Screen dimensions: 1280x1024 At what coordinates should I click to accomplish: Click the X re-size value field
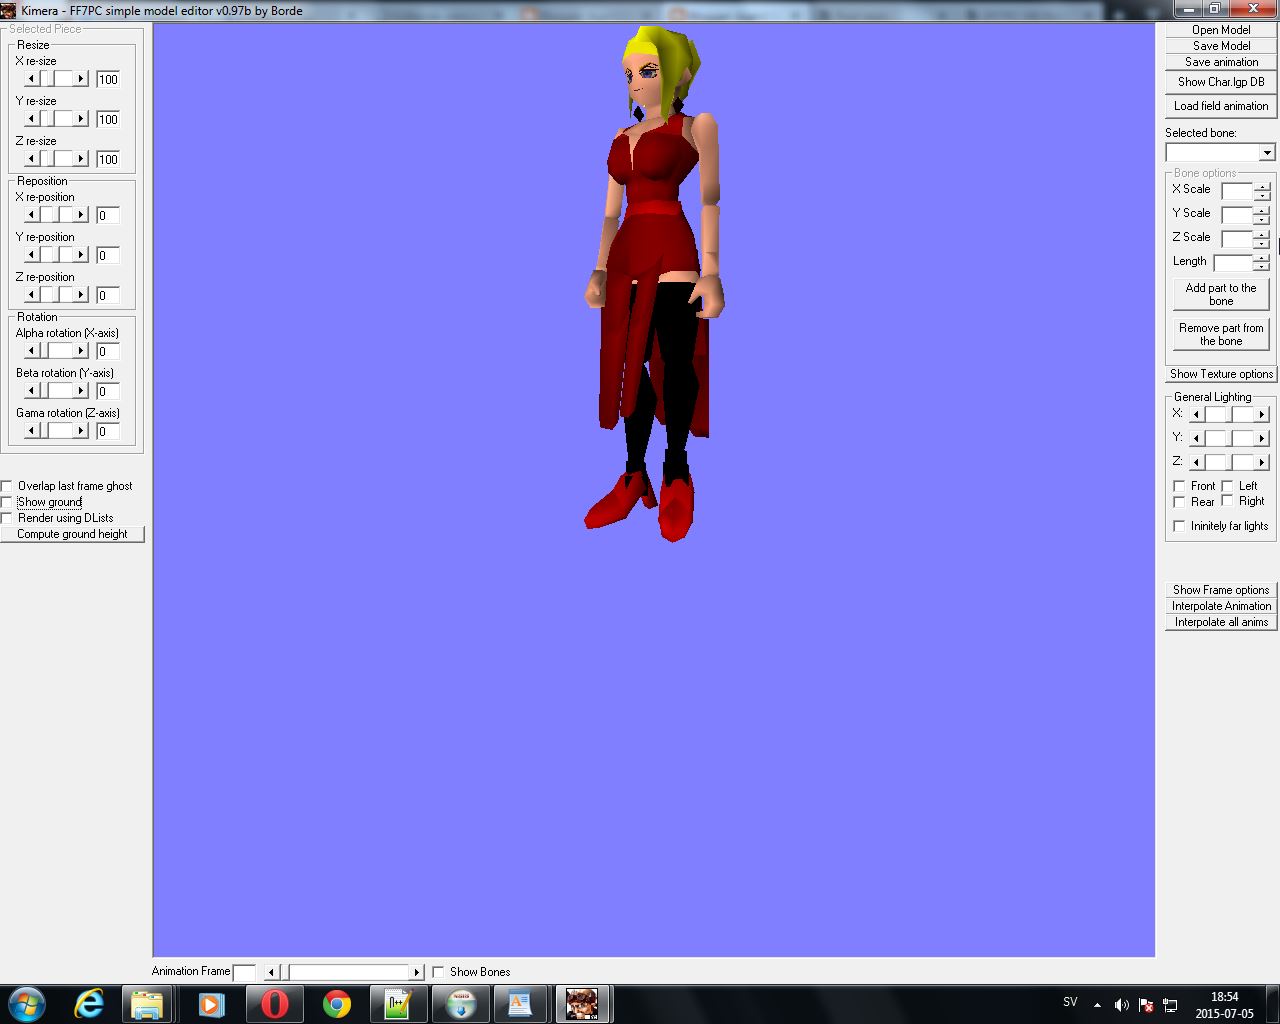108,79
